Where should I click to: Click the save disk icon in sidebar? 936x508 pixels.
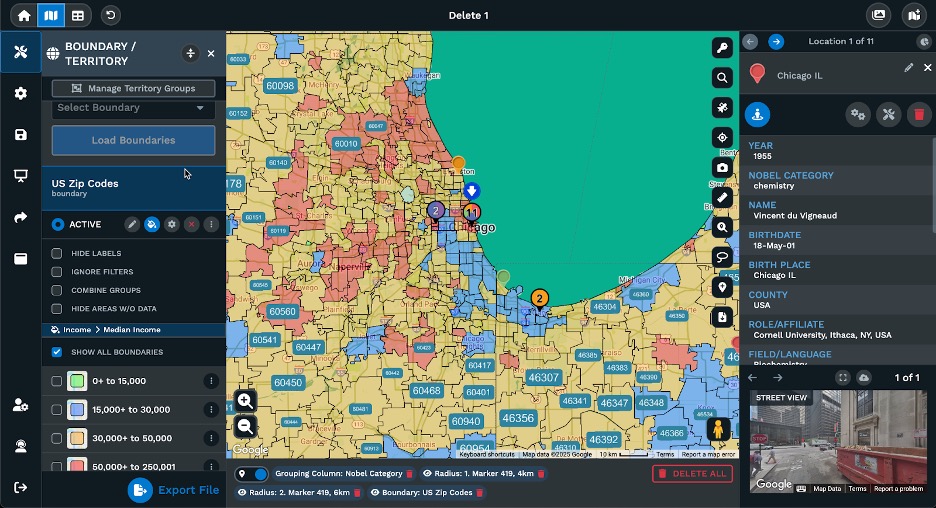(x=21, y=134)
